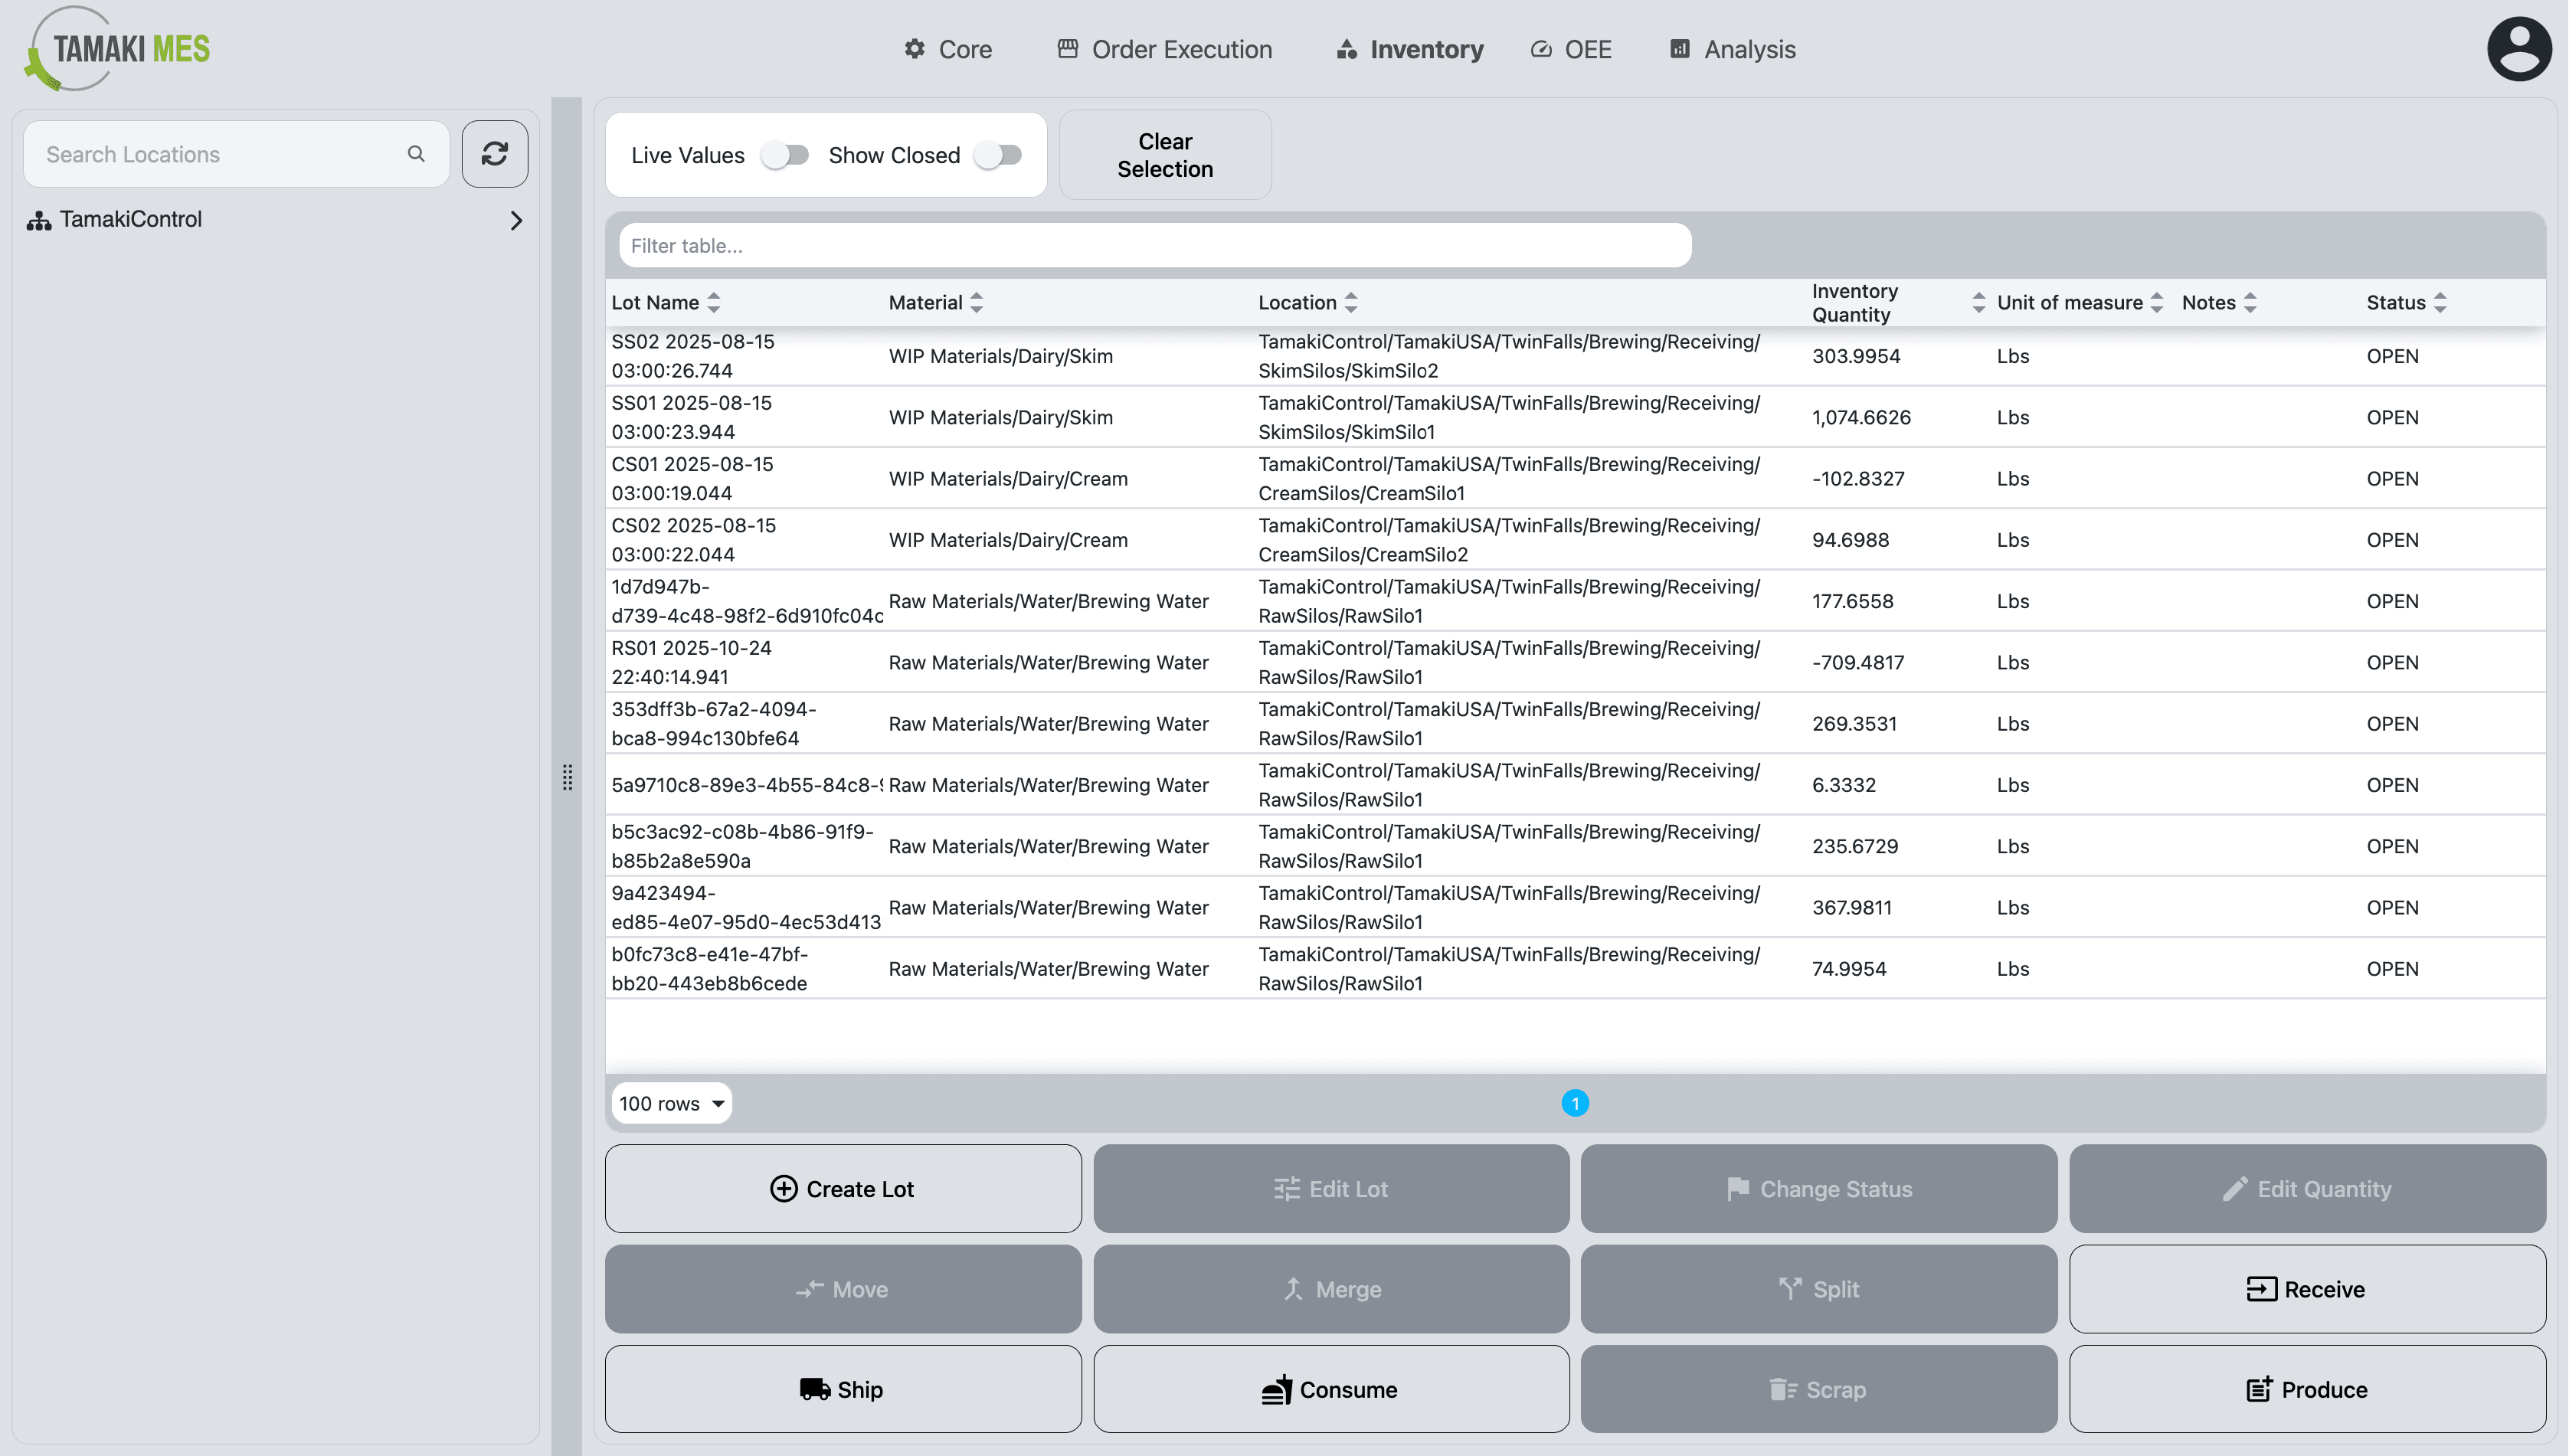
Task: Click the Produce button
Action: click(2307, 1390)
